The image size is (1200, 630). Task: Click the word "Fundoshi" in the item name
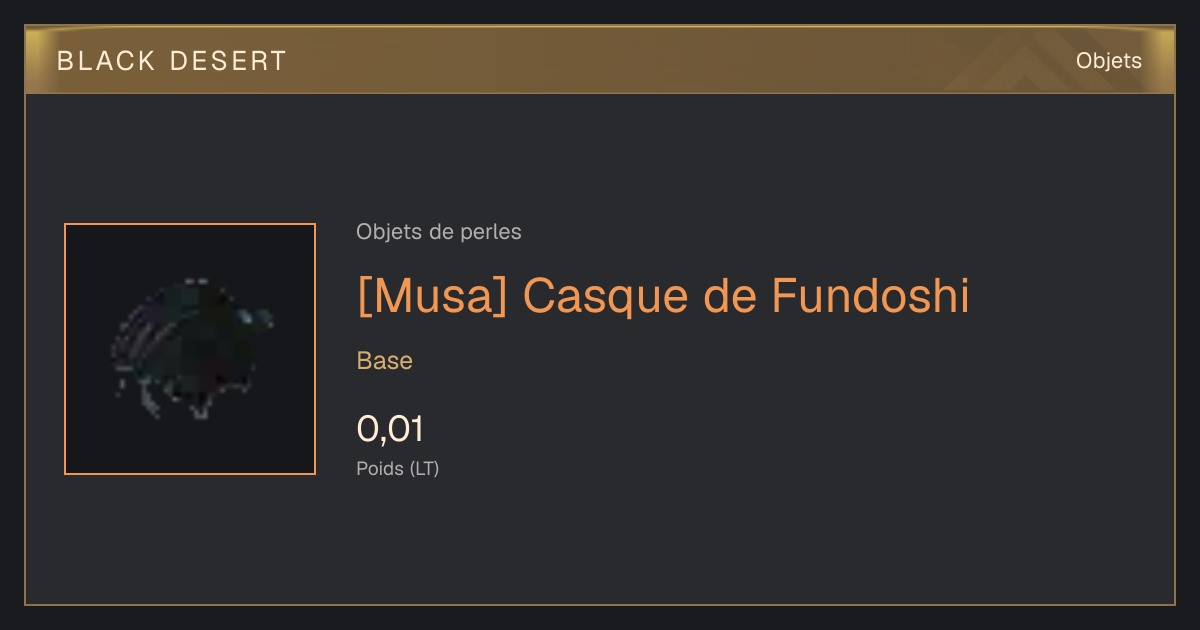870,295
